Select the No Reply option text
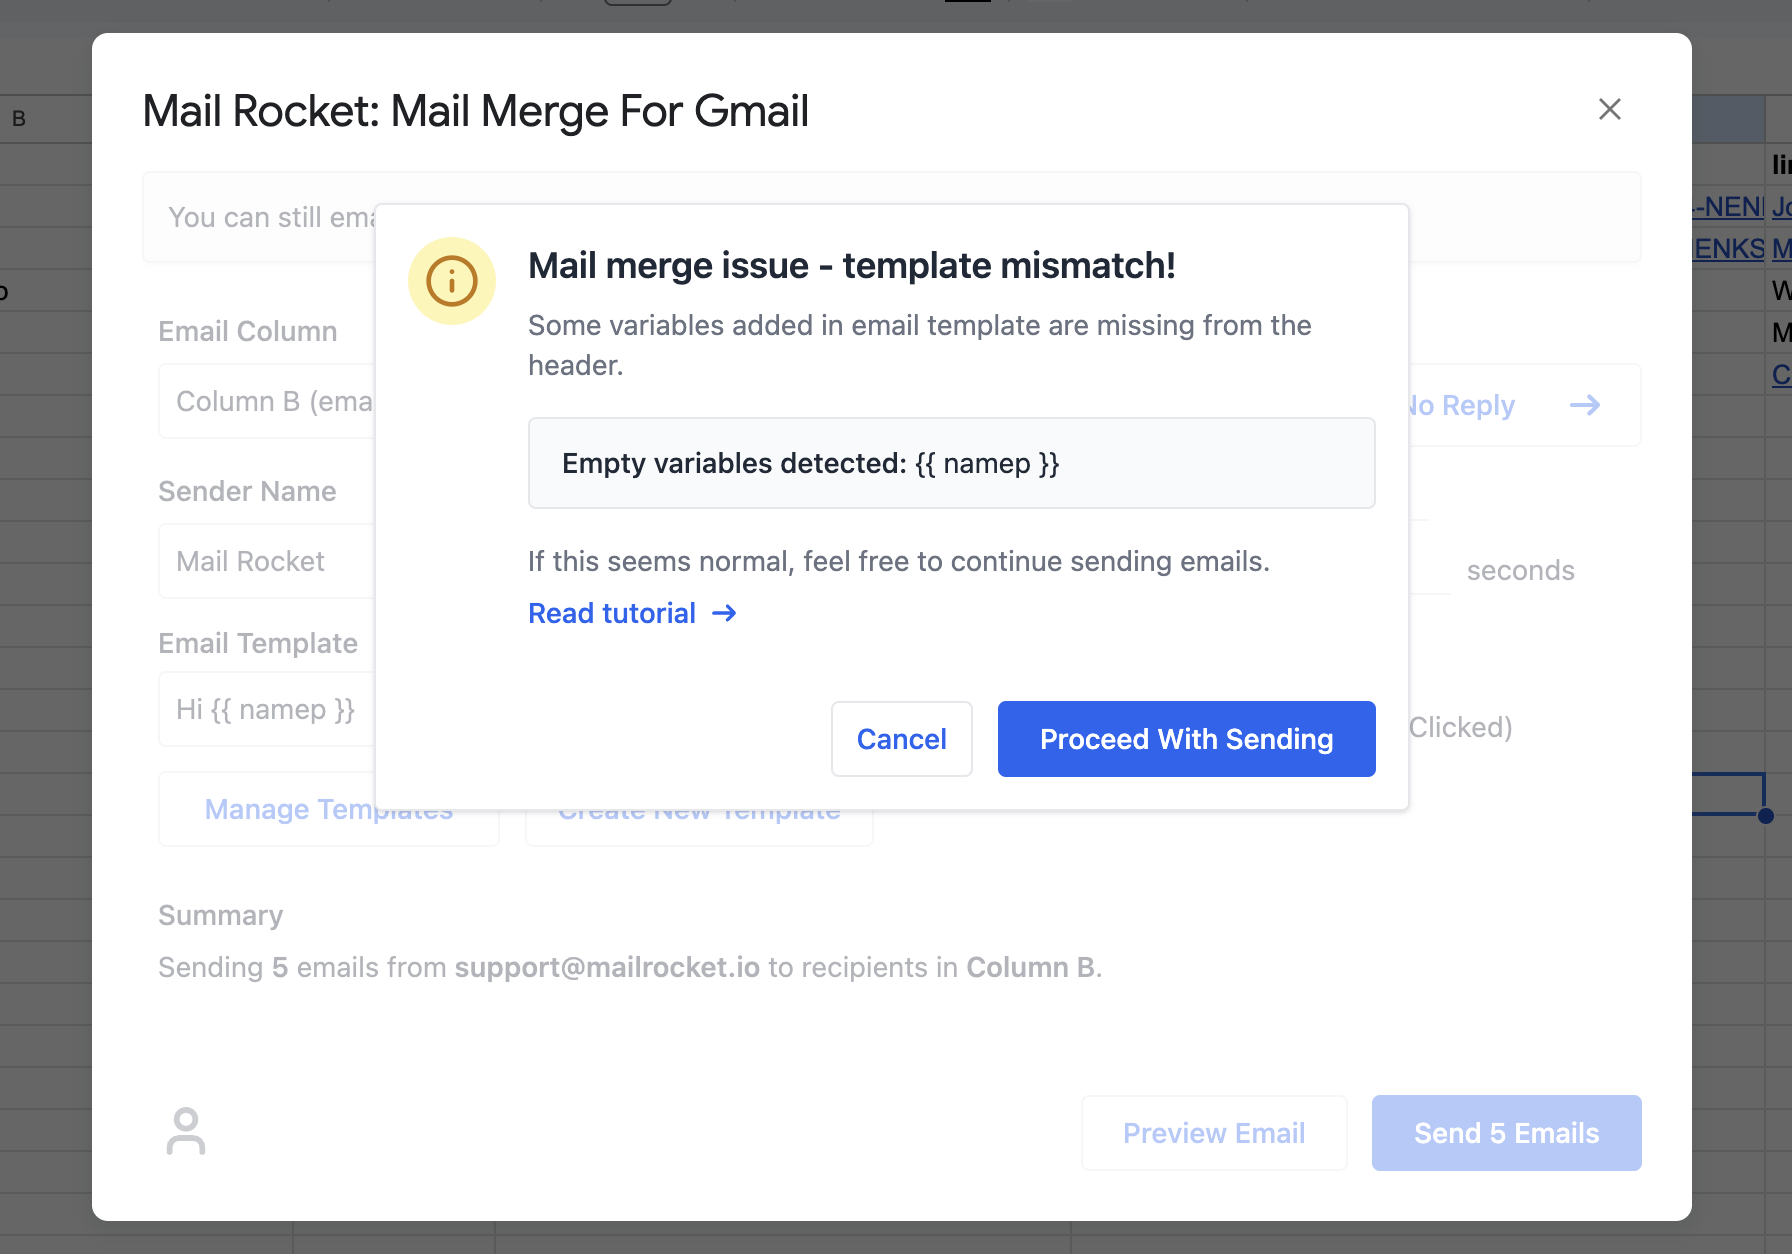Image resolution: width=1792 pixels, height=1254 pixels. point(1463,405)
